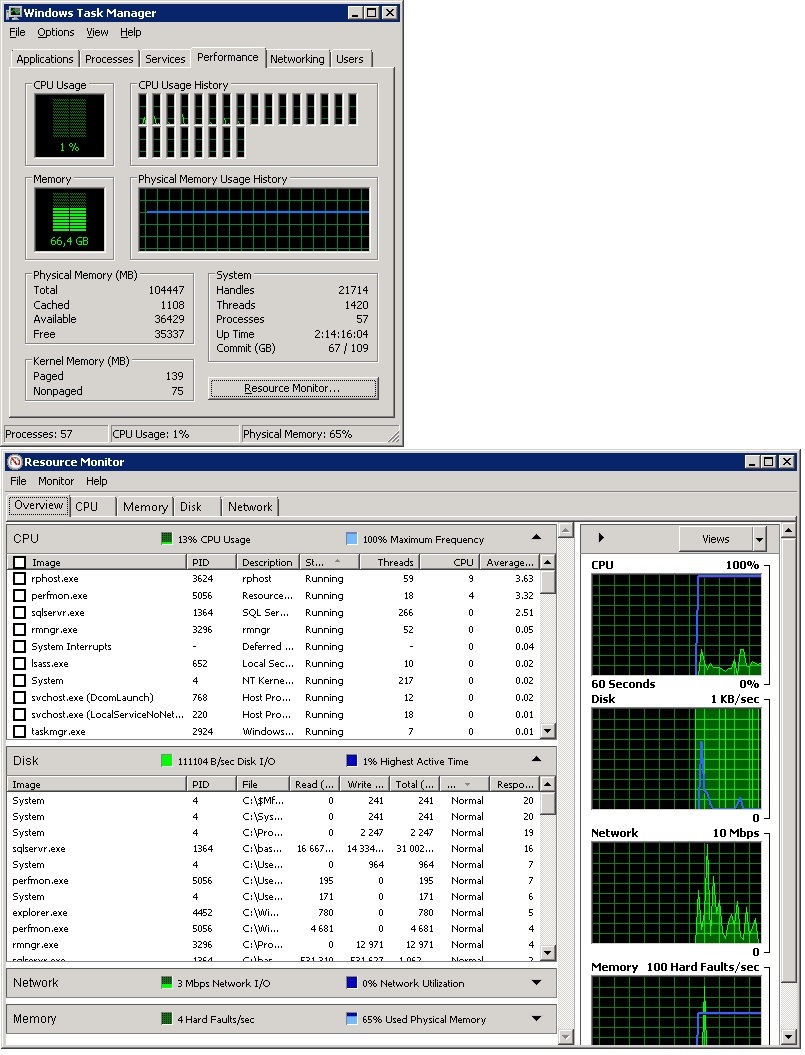Click the CPU scrollbar up arrow
This screenshot has width=805, height=1055.
point(548,562)
